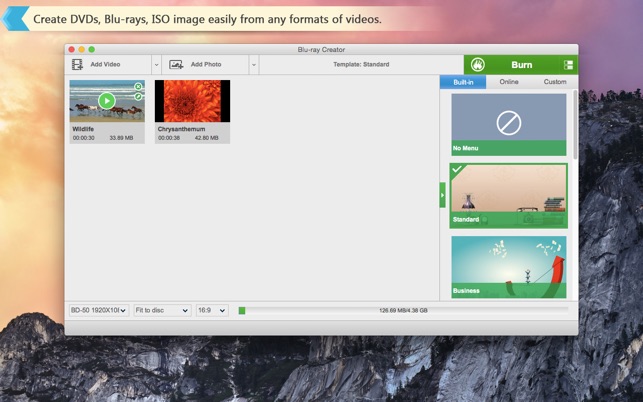Screen dimensions: 643x402
Task: Select the Business menu template
Action: [x=508, y=267]
